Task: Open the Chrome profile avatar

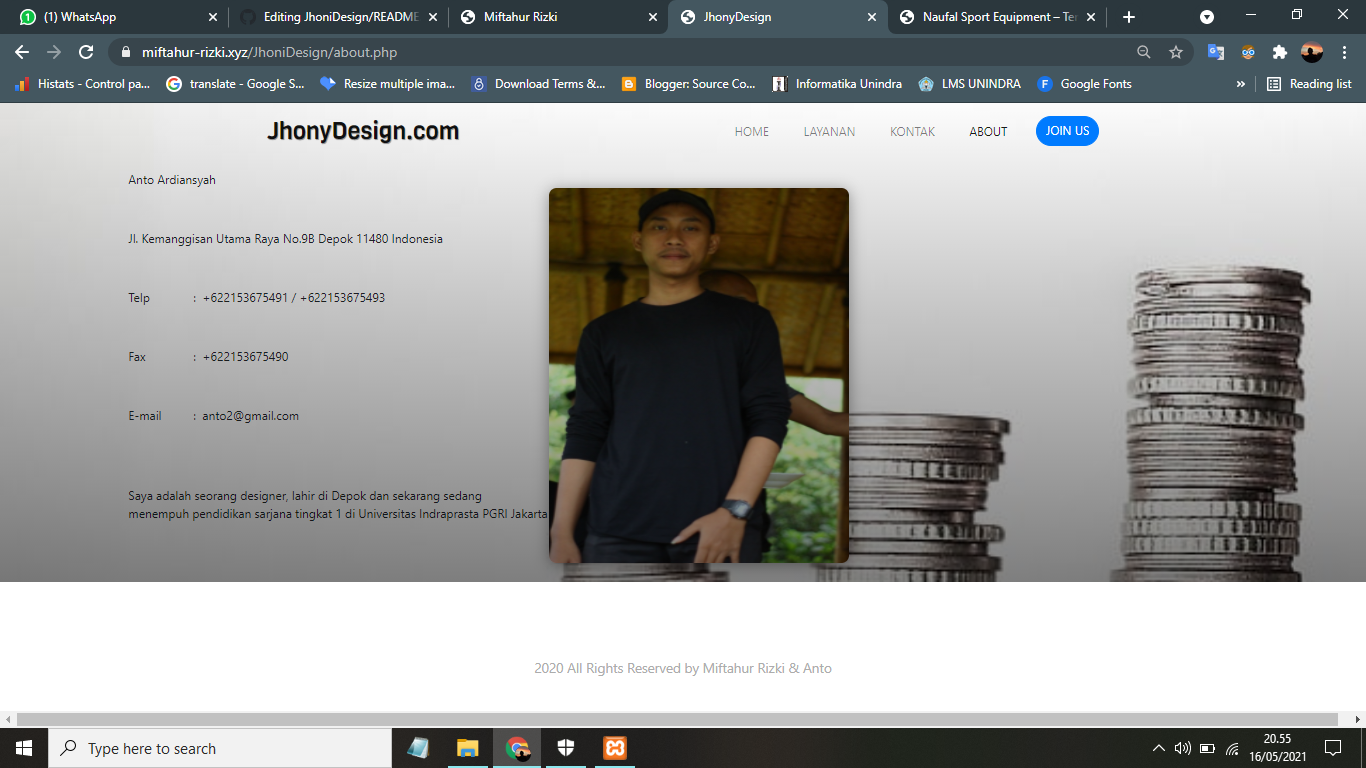Action: tap(1313, 50)
